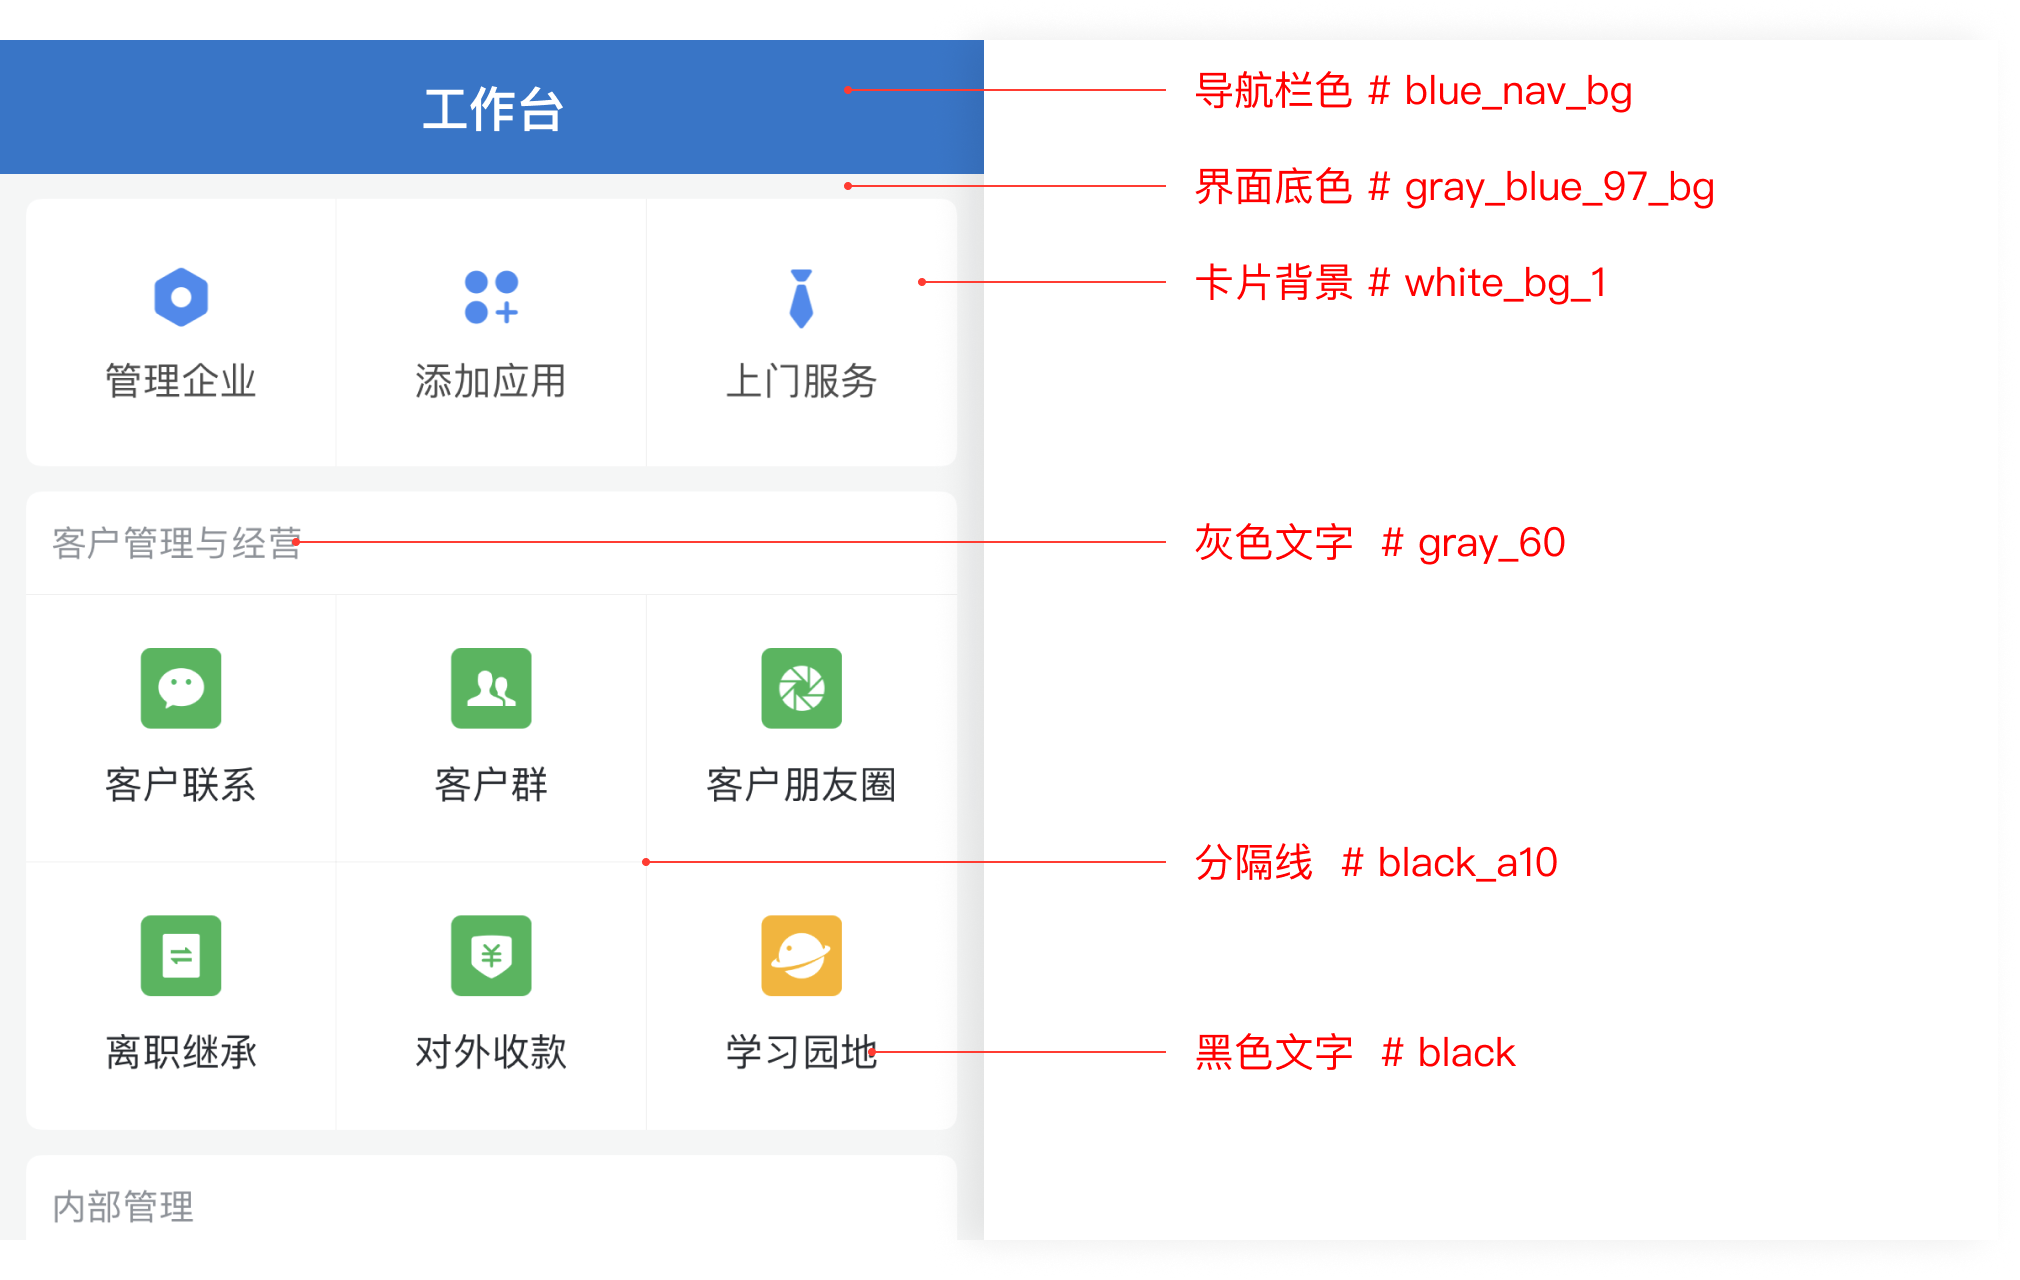Click the 客户朋友圈 text label
The image size is (2020, 1280).
[x=801, y=785]
